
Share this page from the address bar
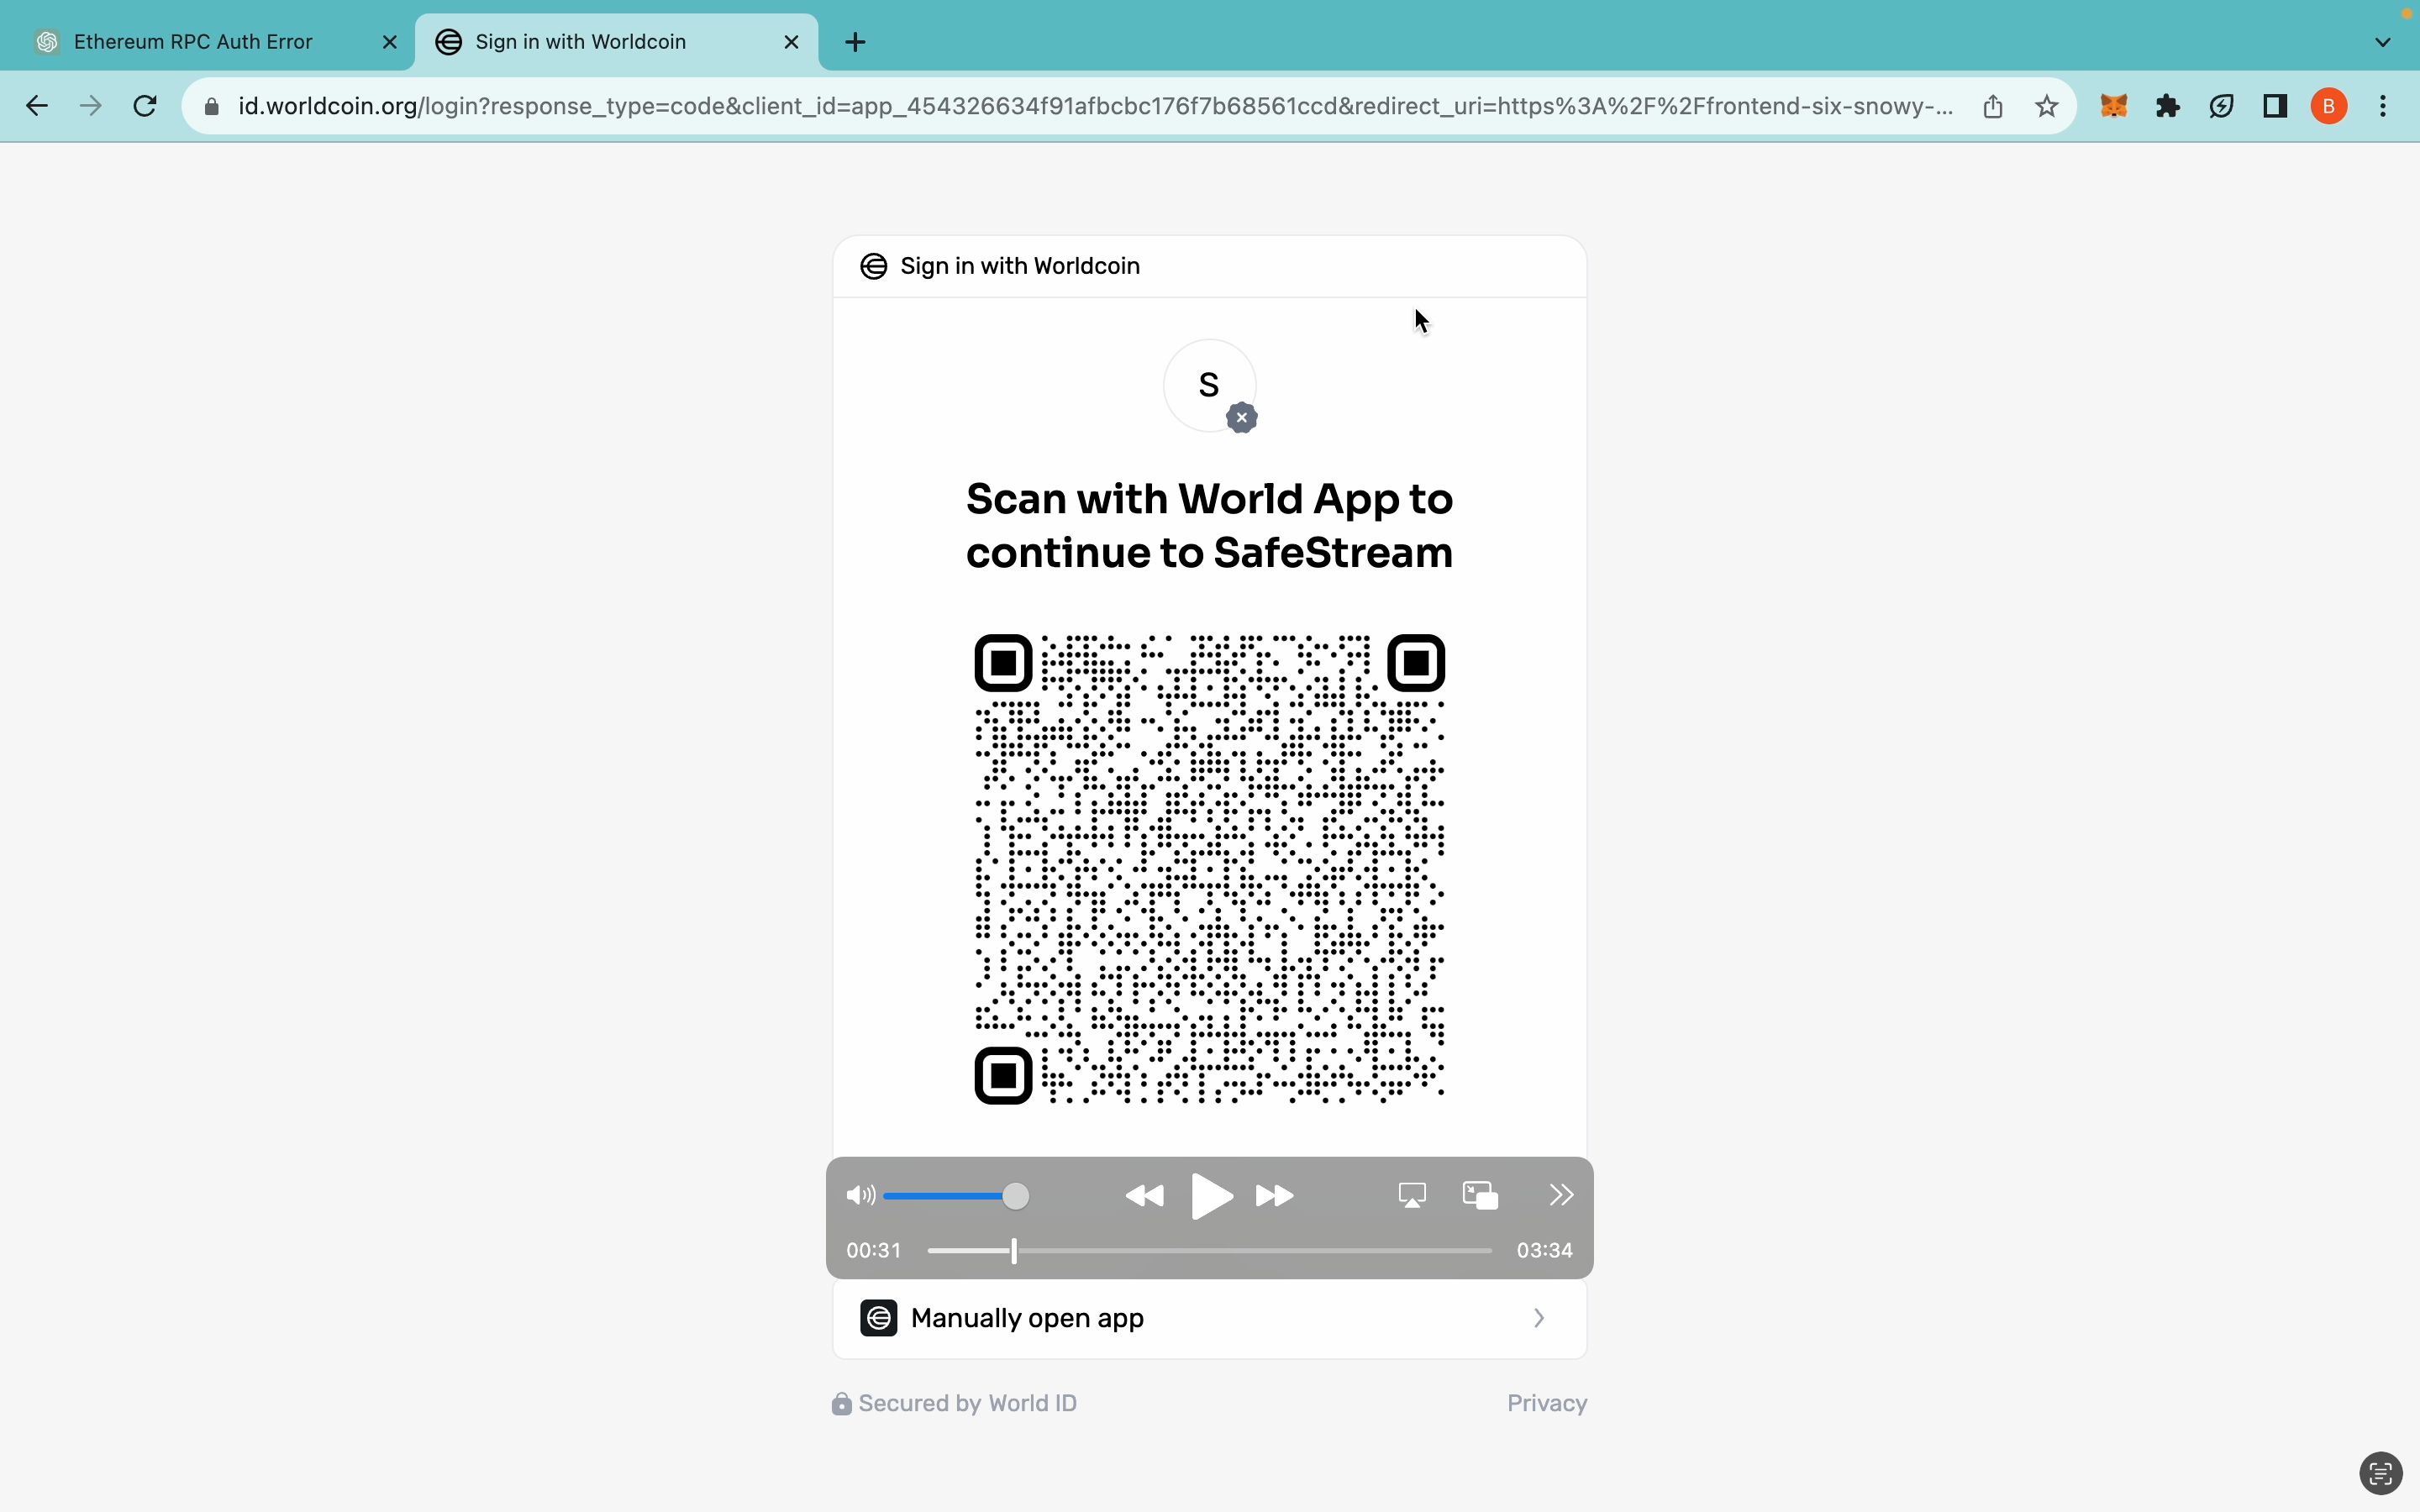1993,106
